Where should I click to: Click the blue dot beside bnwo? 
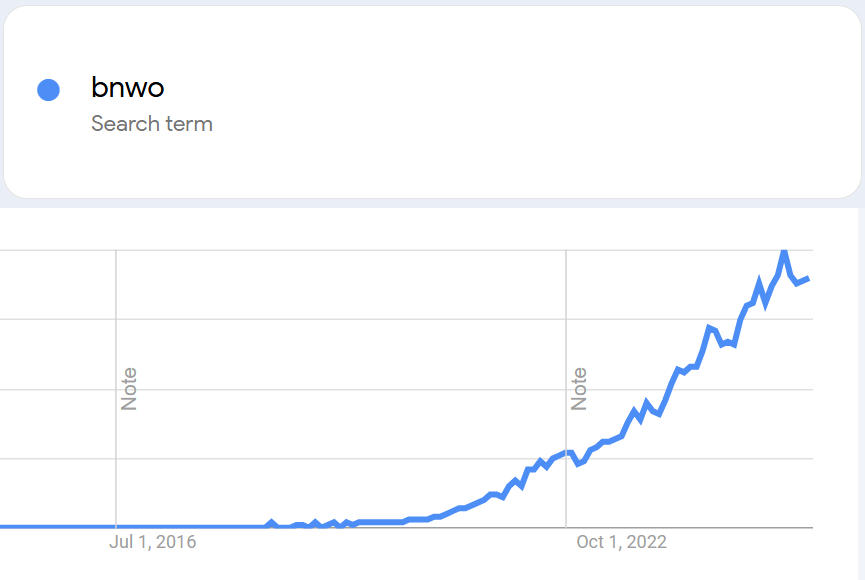[49, 90]
